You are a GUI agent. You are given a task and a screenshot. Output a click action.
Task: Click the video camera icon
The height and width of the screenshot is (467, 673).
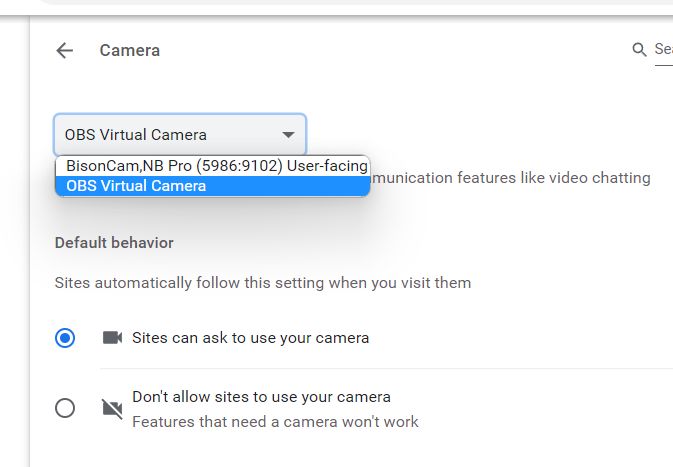click(112, 338)
